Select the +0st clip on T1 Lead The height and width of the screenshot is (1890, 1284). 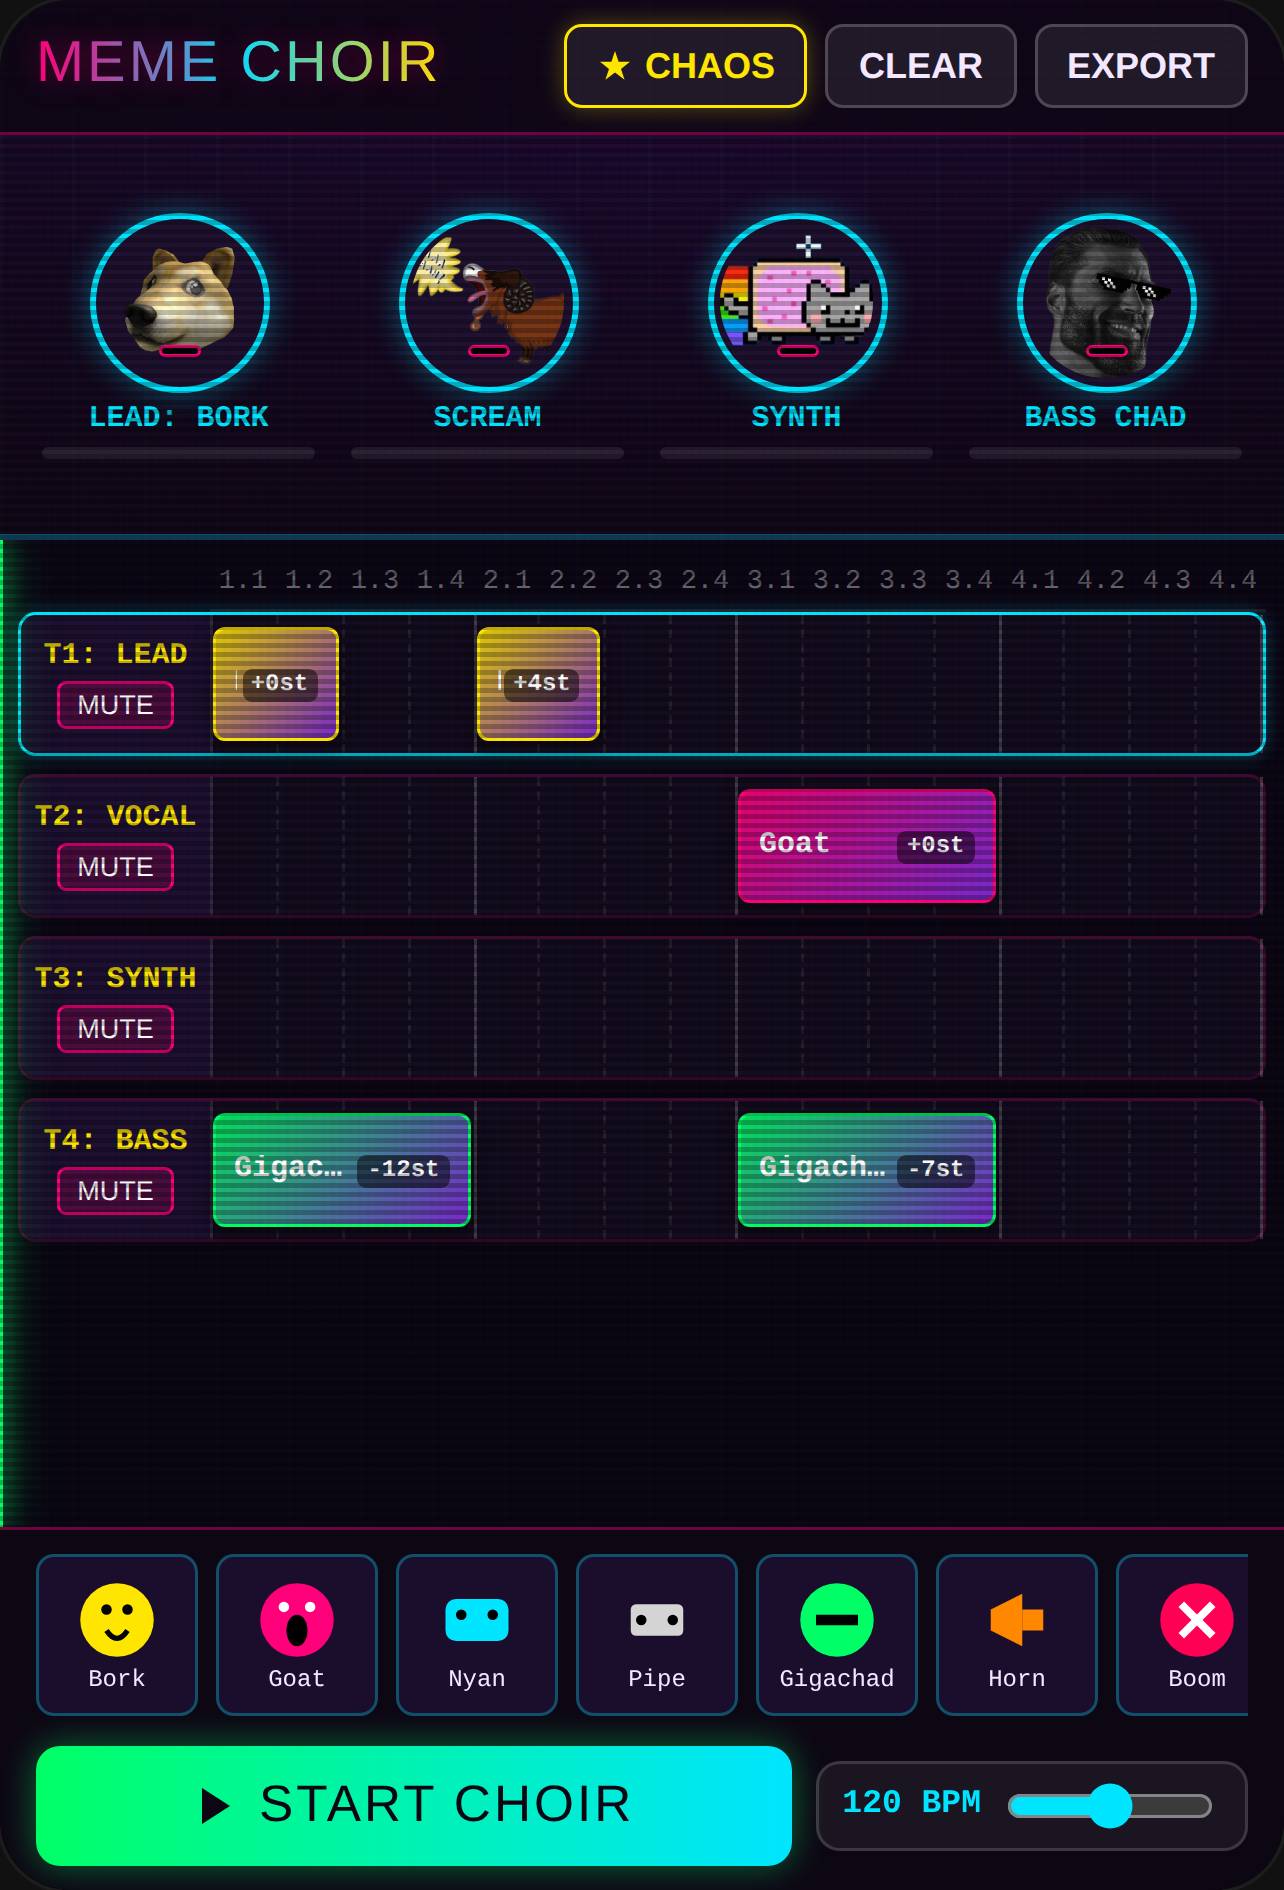coord(276,684)
